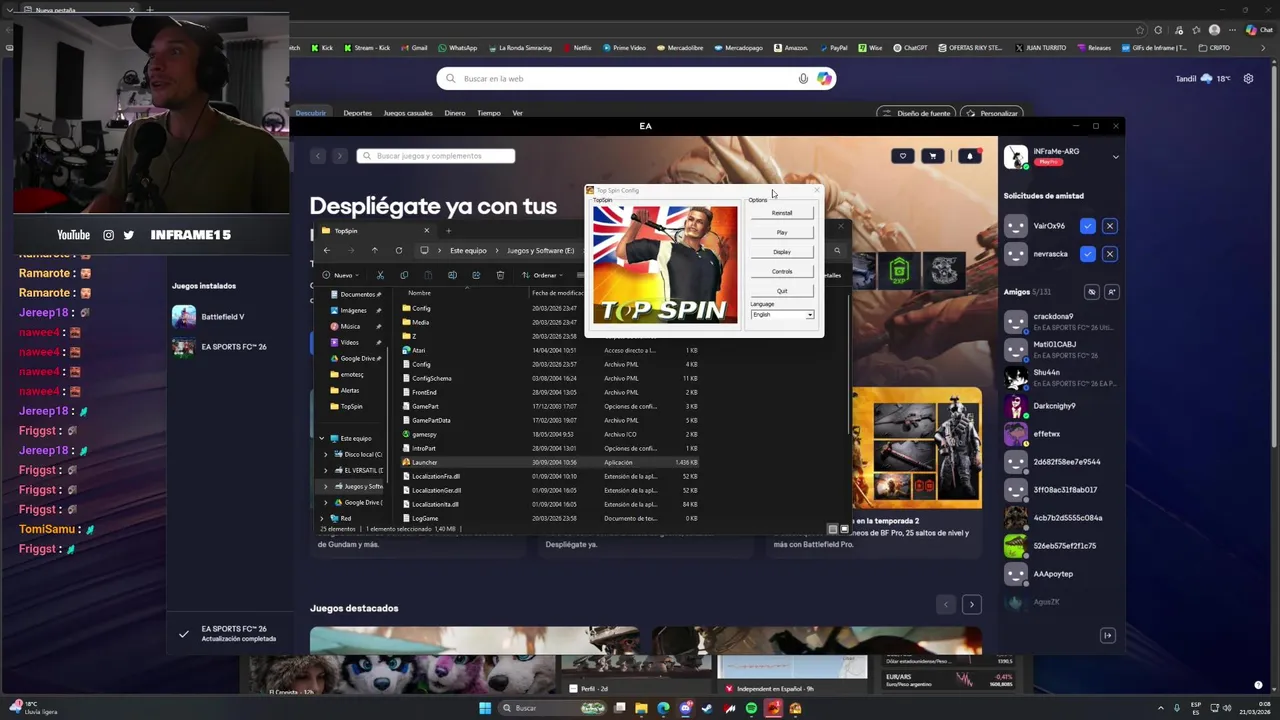
Task: Click the Explorer refresh icon
Action: click(398, 250)
